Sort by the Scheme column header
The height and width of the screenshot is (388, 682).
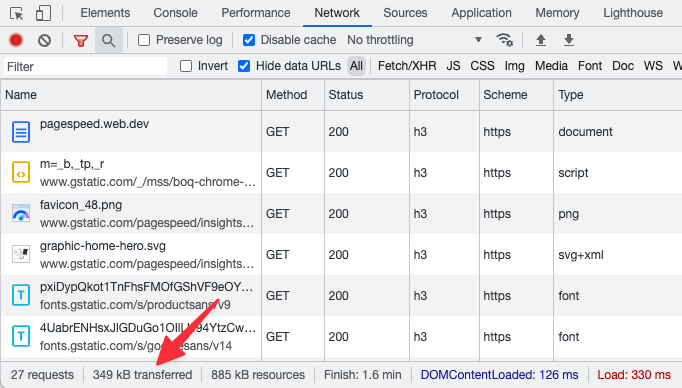[x=516, y=95]
